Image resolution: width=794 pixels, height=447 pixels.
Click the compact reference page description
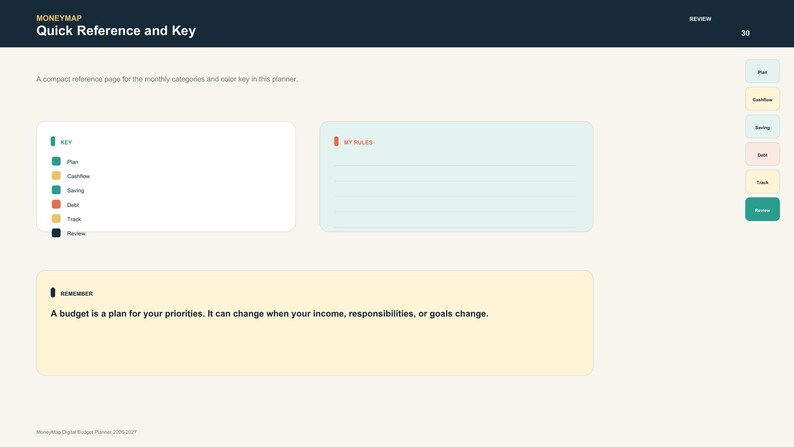click(x=167, y=79)
